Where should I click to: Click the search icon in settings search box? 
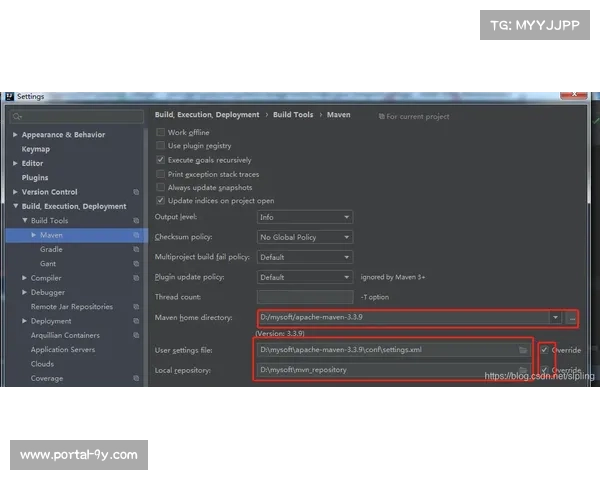click(16, 117)
